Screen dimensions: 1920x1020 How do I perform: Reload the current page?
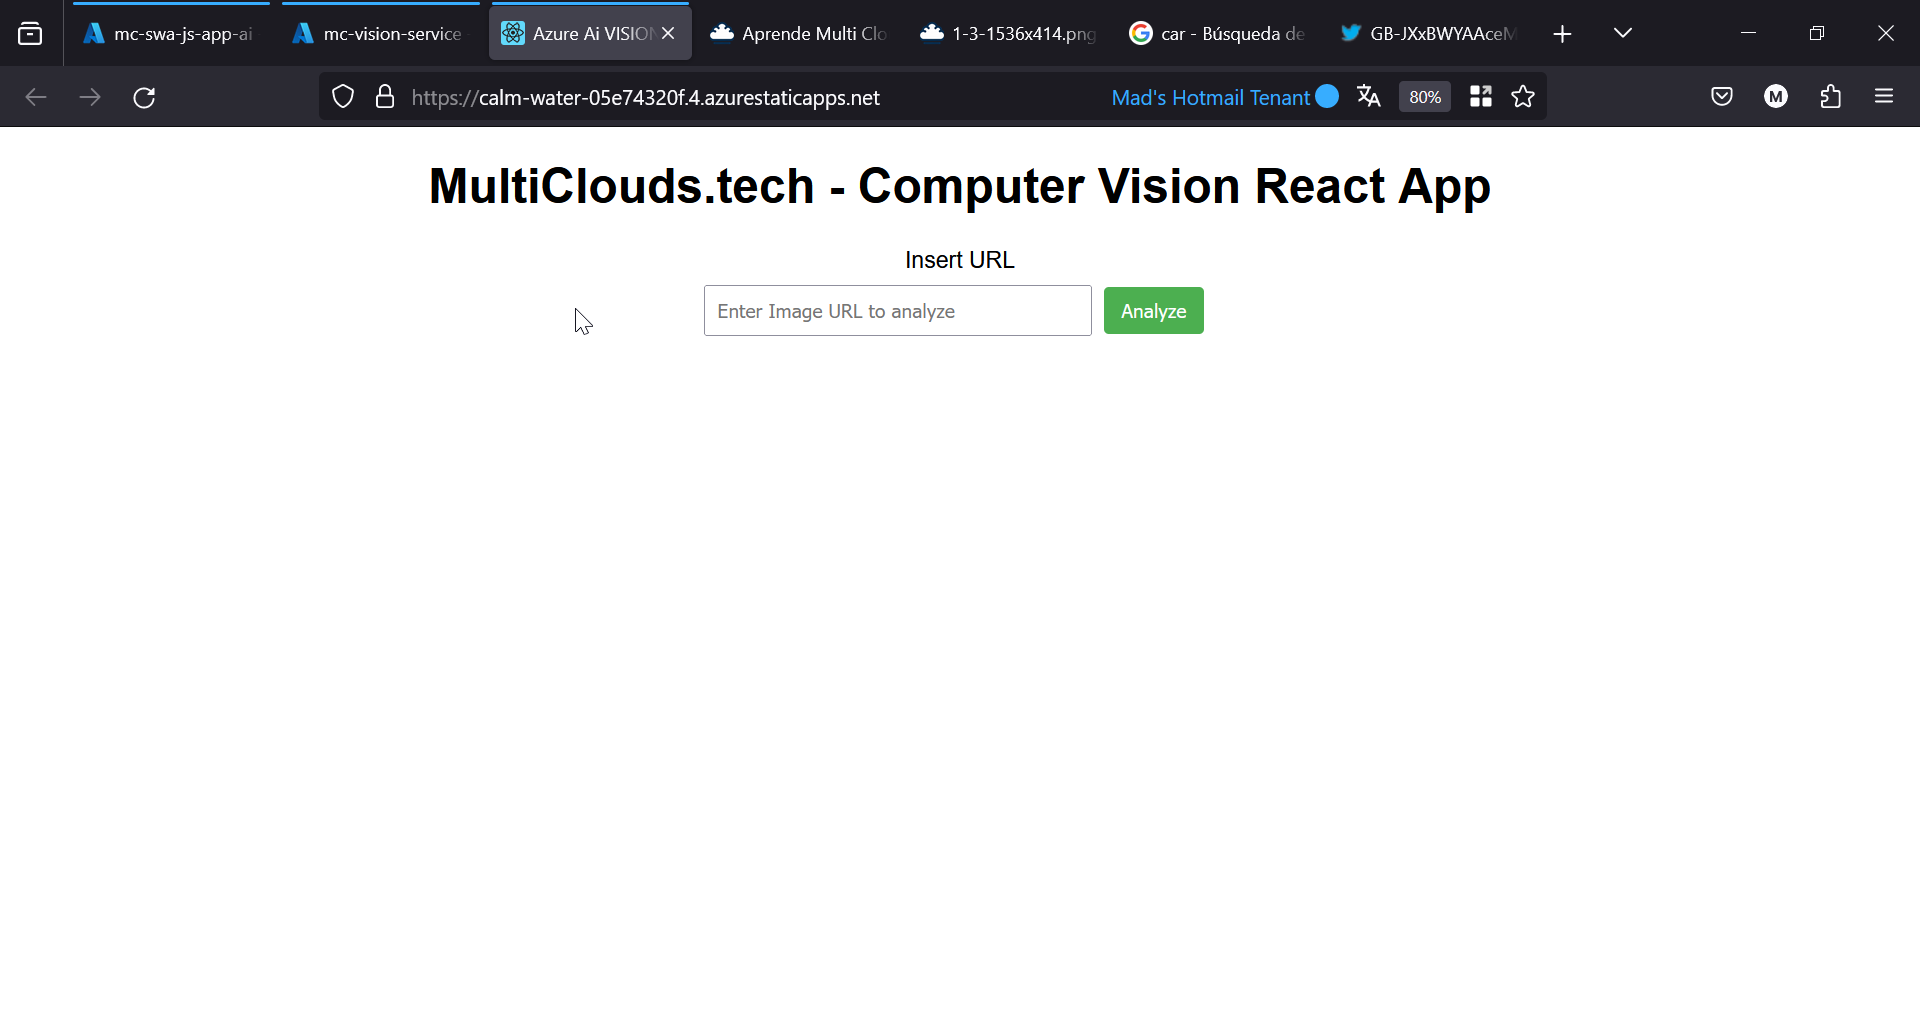144,97
